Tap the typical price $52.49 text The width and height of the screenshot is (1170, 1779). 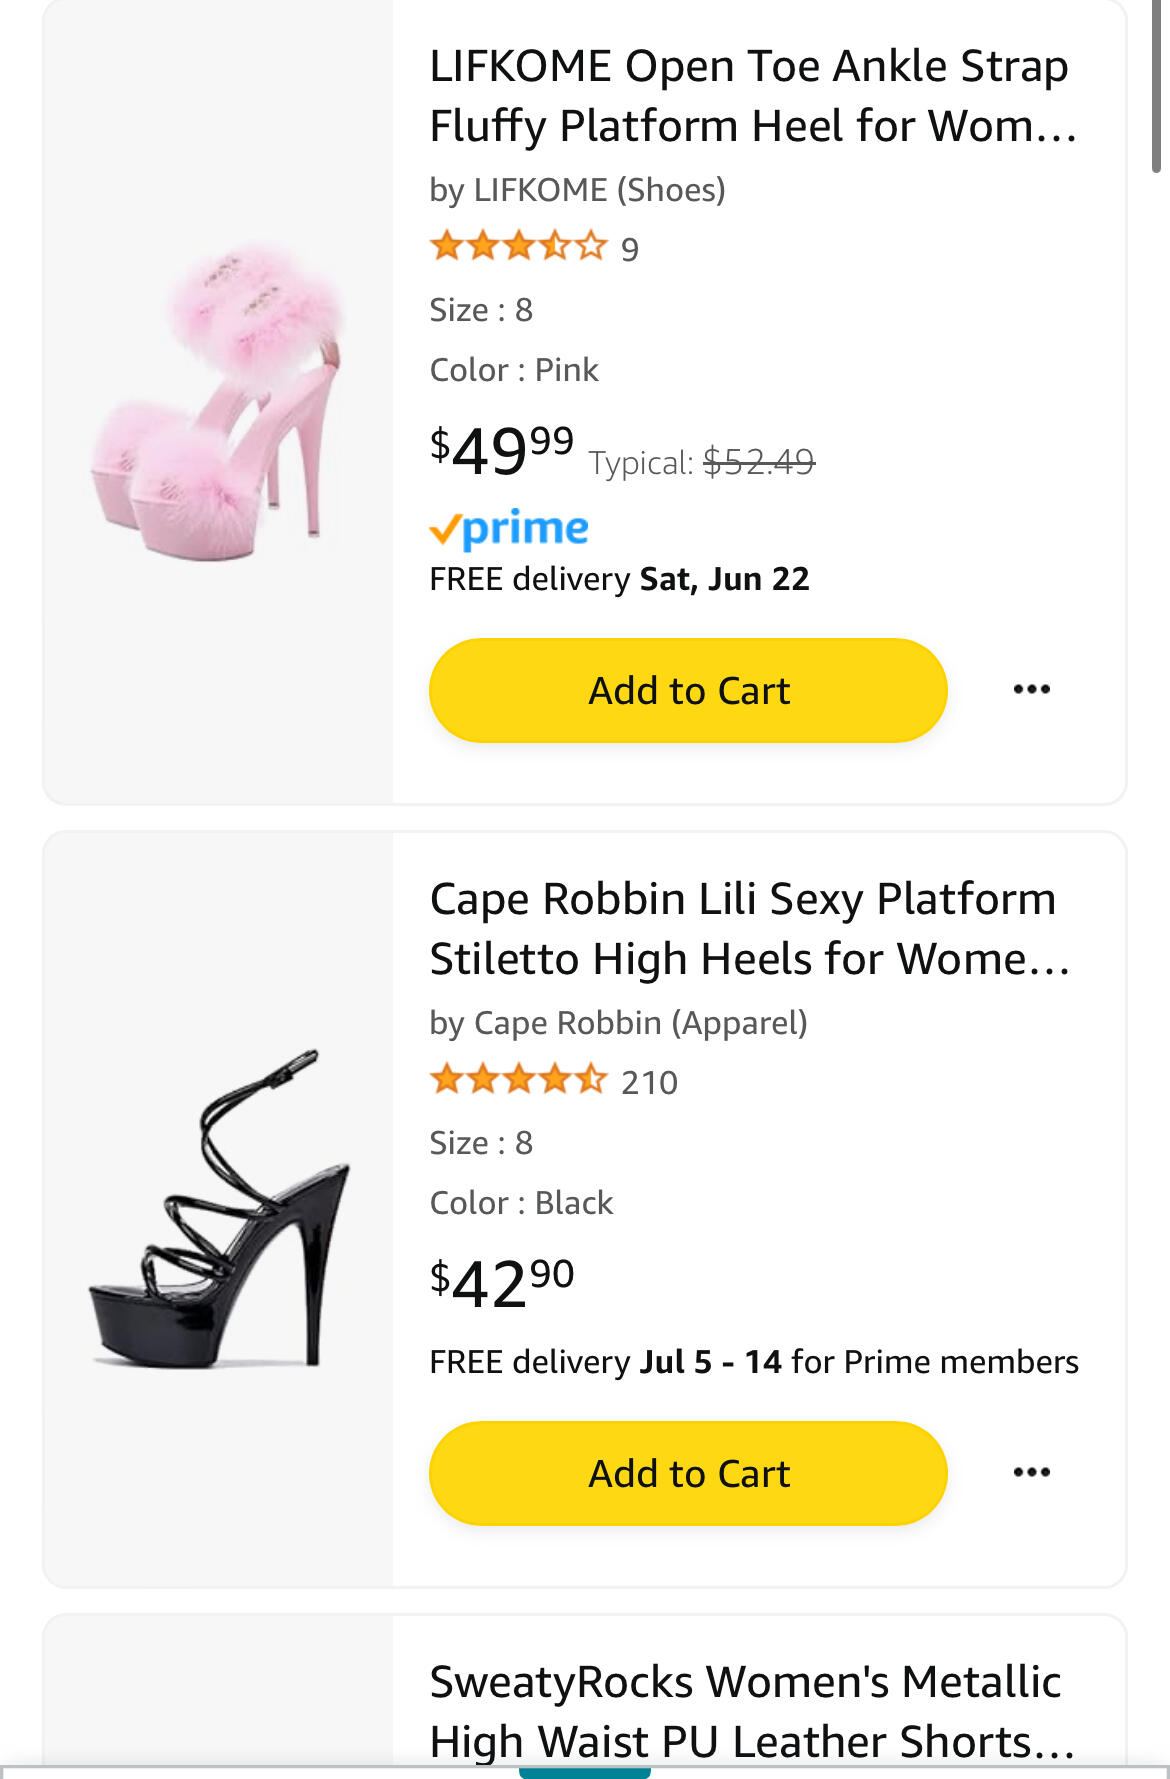point(702,462)
